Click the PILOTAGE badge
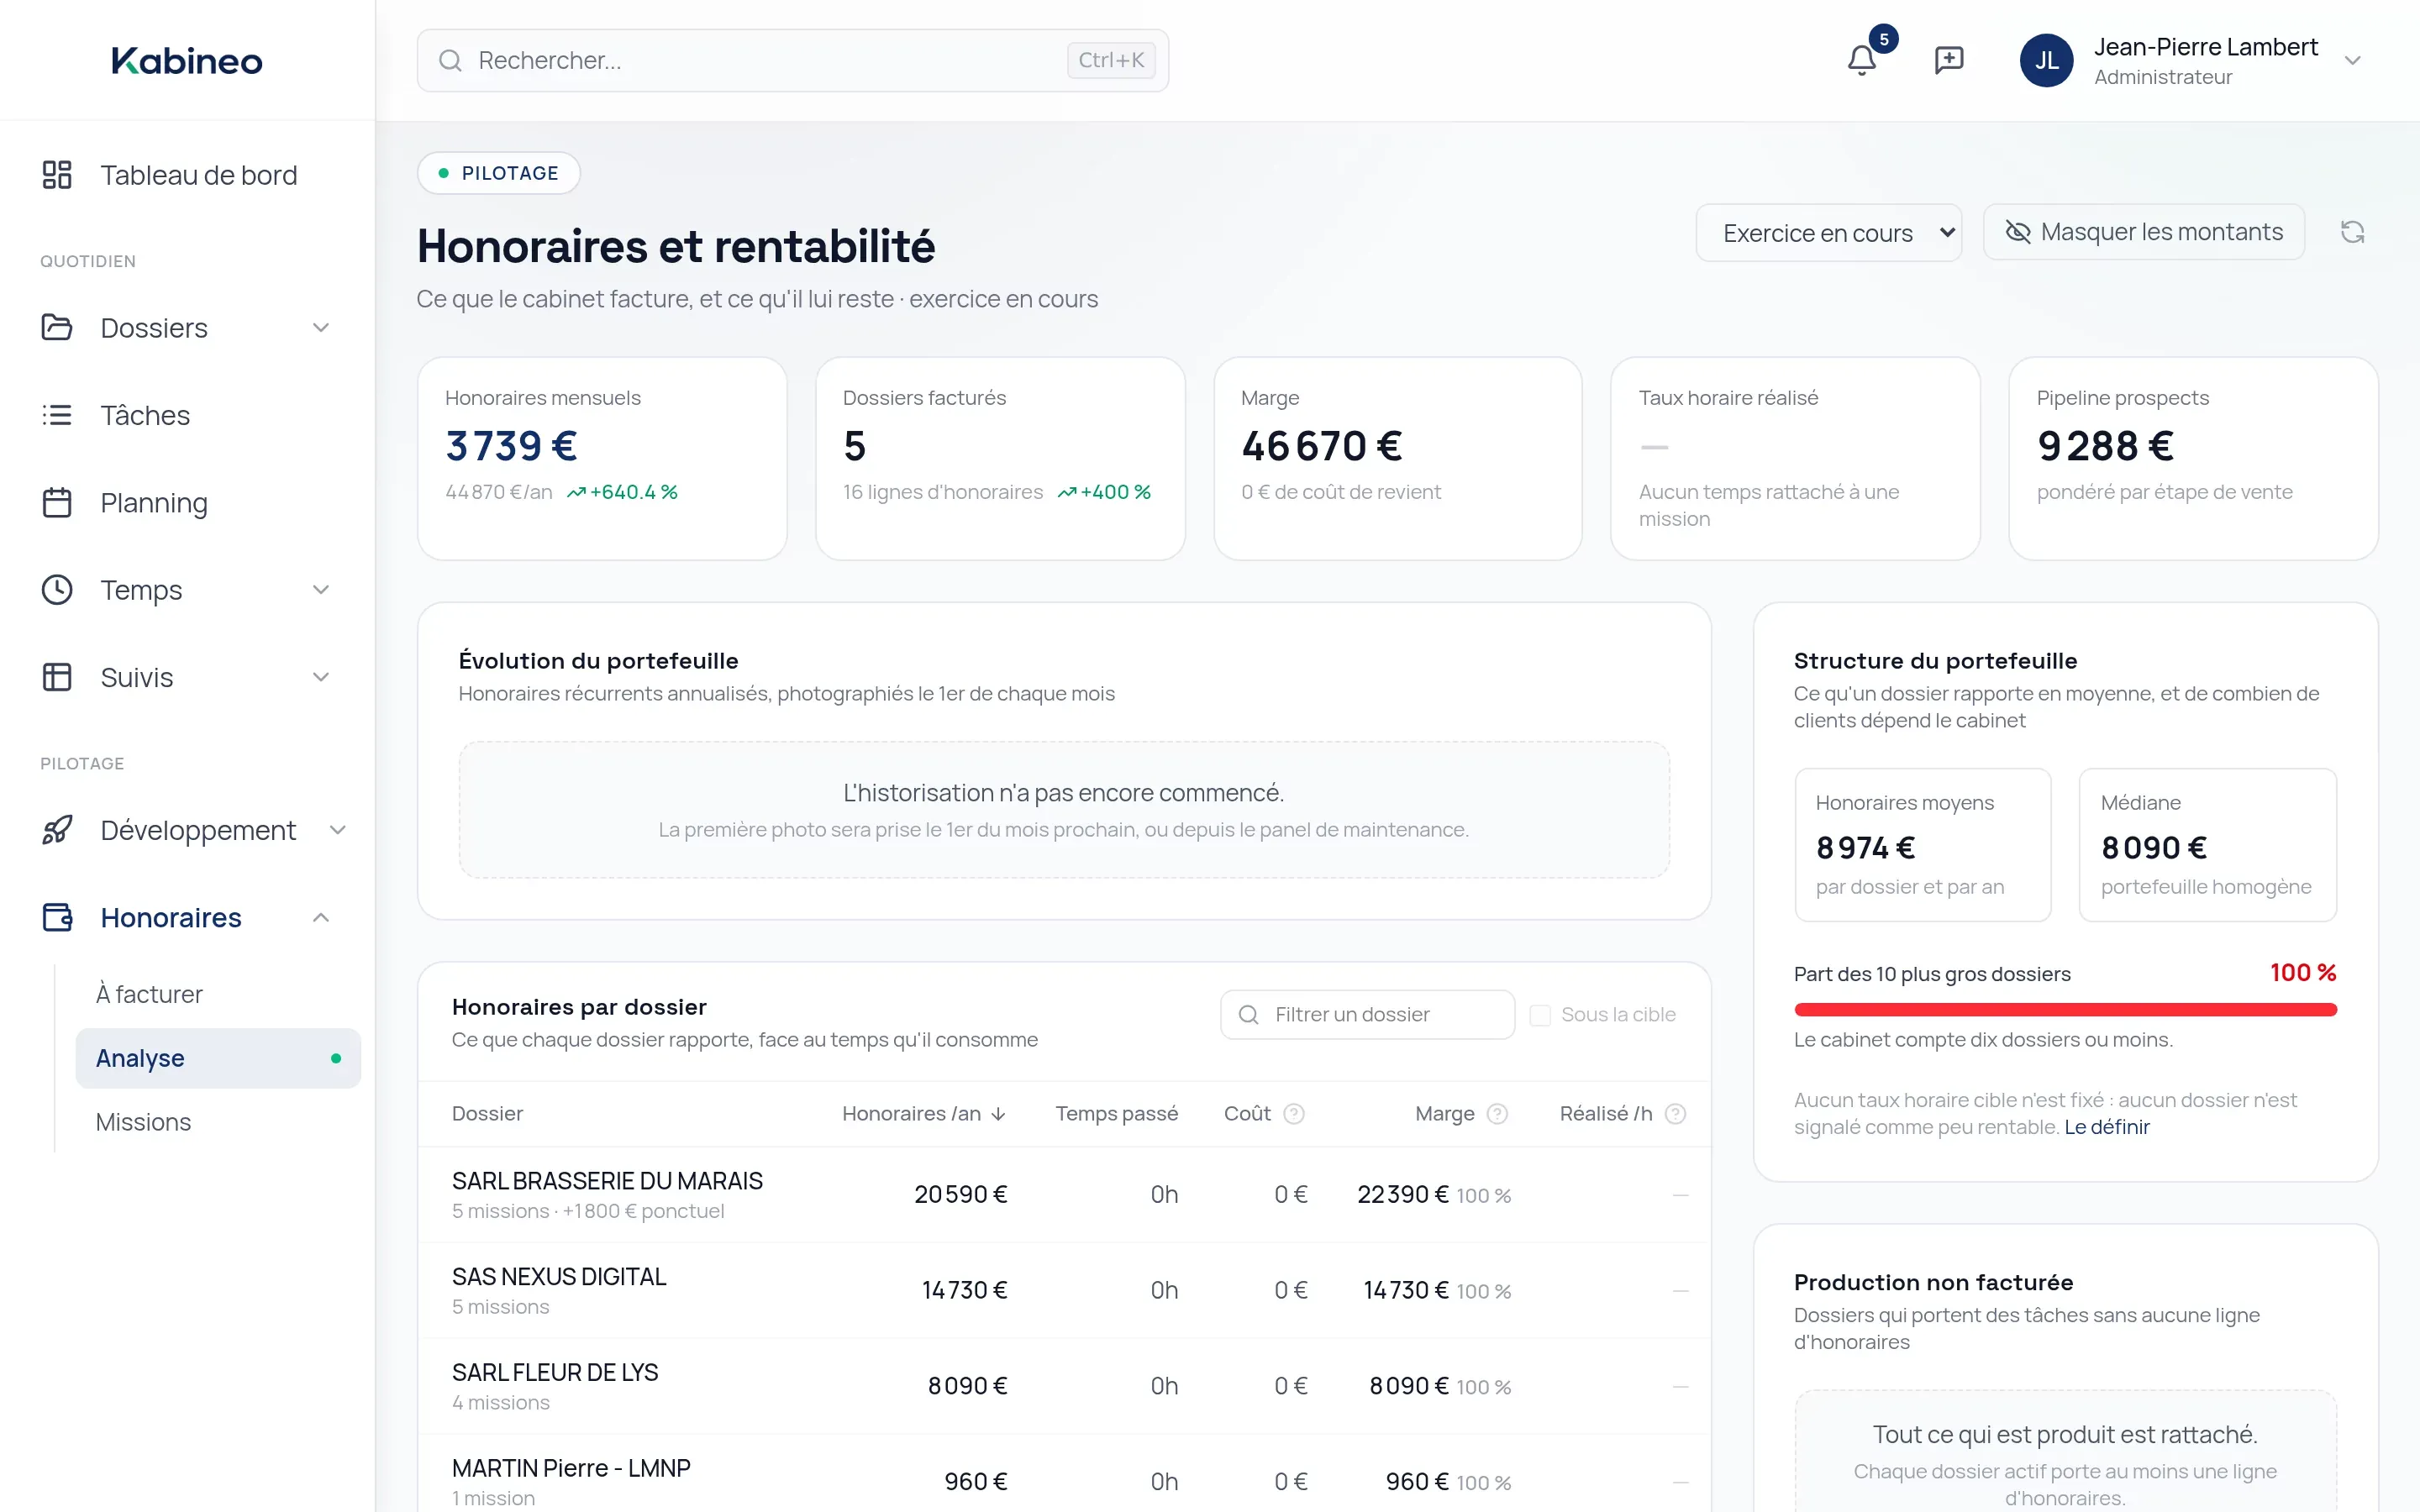The image size is (2420, 1512). click(498, 173)
